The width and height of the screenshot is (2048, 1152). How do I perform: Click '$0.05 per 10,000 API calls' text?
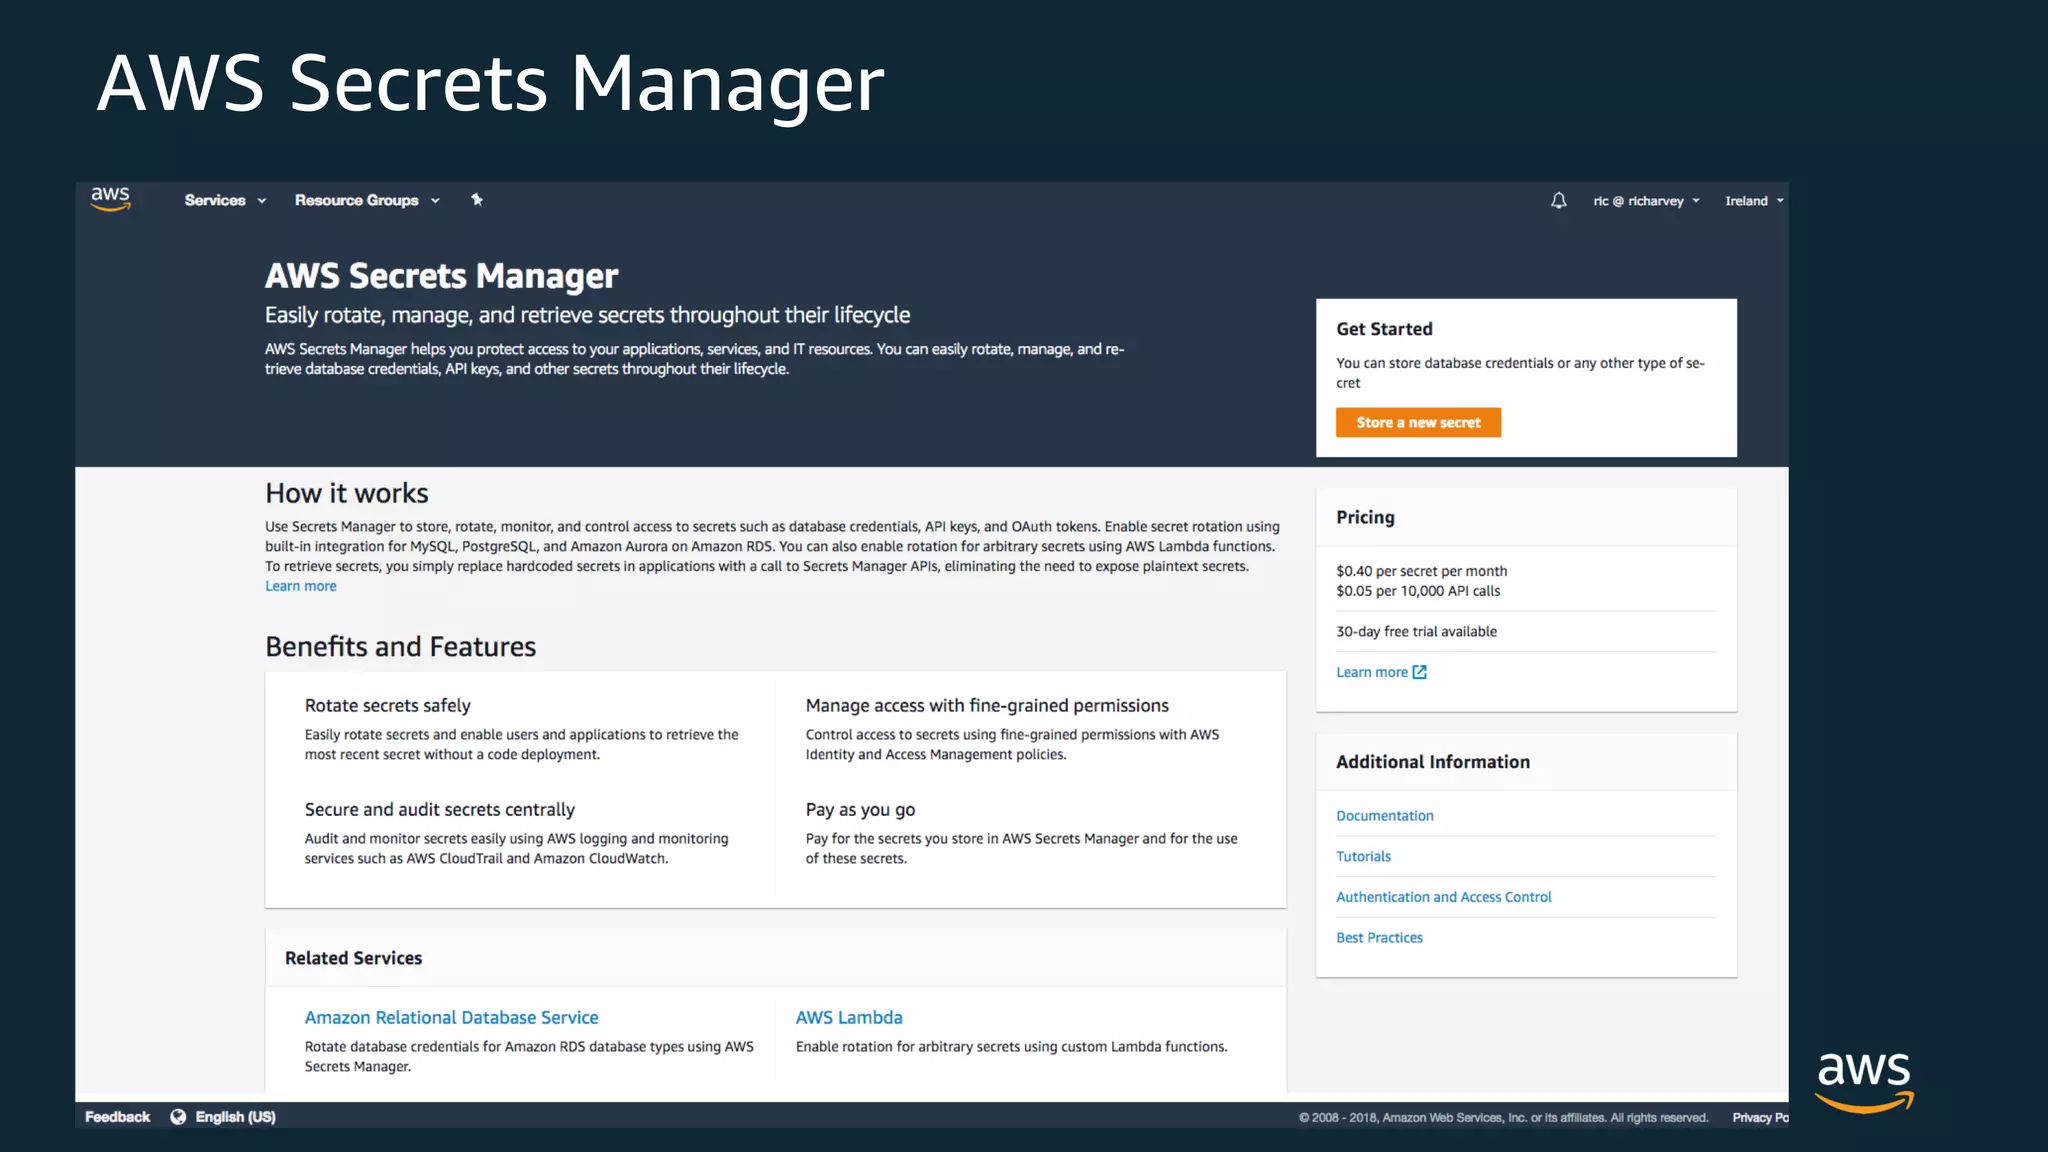(1418, 591)
